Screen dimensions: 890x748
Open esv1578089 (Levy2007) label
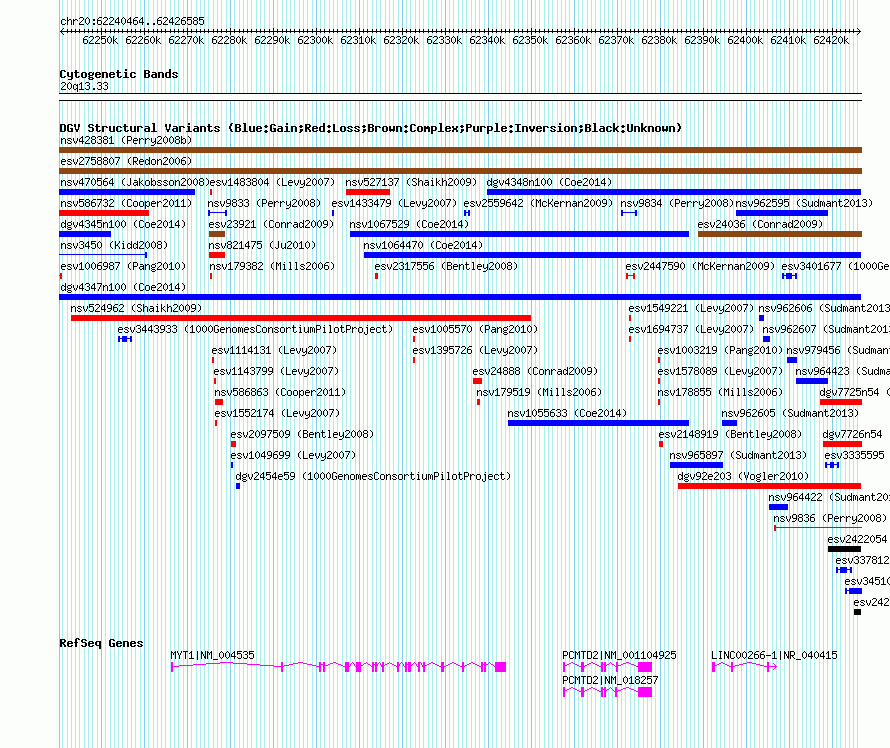coord(720,371)
